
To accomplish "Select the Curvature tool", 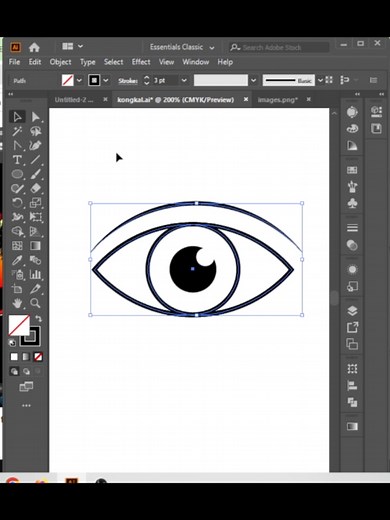I will (35, 145).
